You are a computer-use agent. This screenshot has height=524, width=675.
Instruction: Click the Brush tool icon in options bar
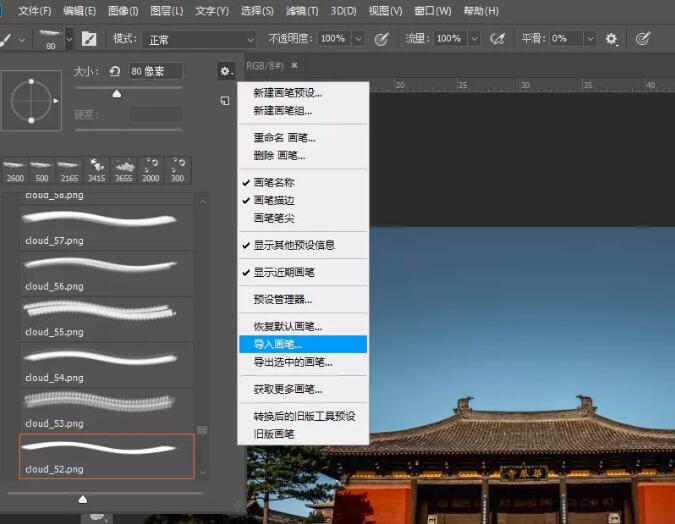8,39
